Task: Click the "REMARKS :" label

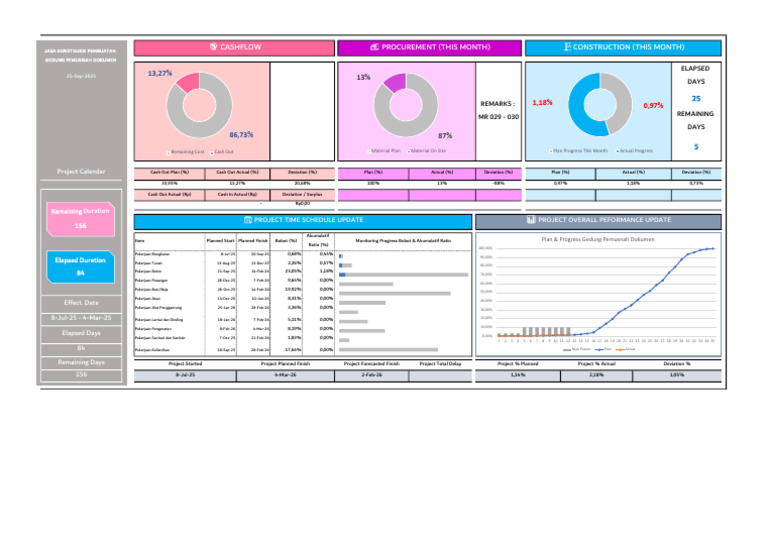Action: pyautogui.click(x=498, y=104)
